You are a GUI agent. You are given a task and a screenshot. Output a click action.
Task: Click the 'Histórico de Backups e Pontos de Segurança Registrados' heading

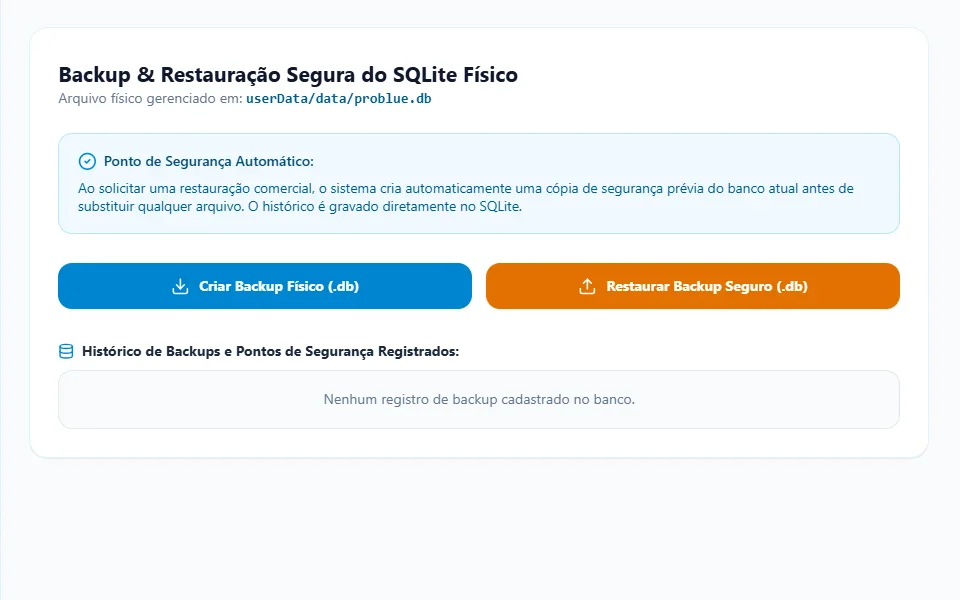click(271, 351)
